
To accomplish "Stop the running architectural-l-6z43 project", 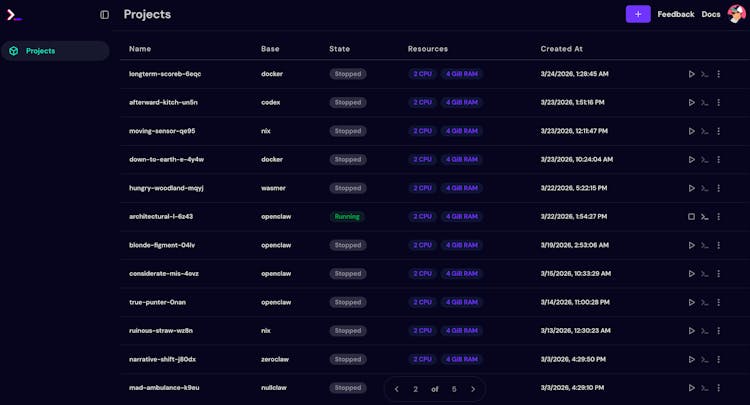I will coord(691,217).
